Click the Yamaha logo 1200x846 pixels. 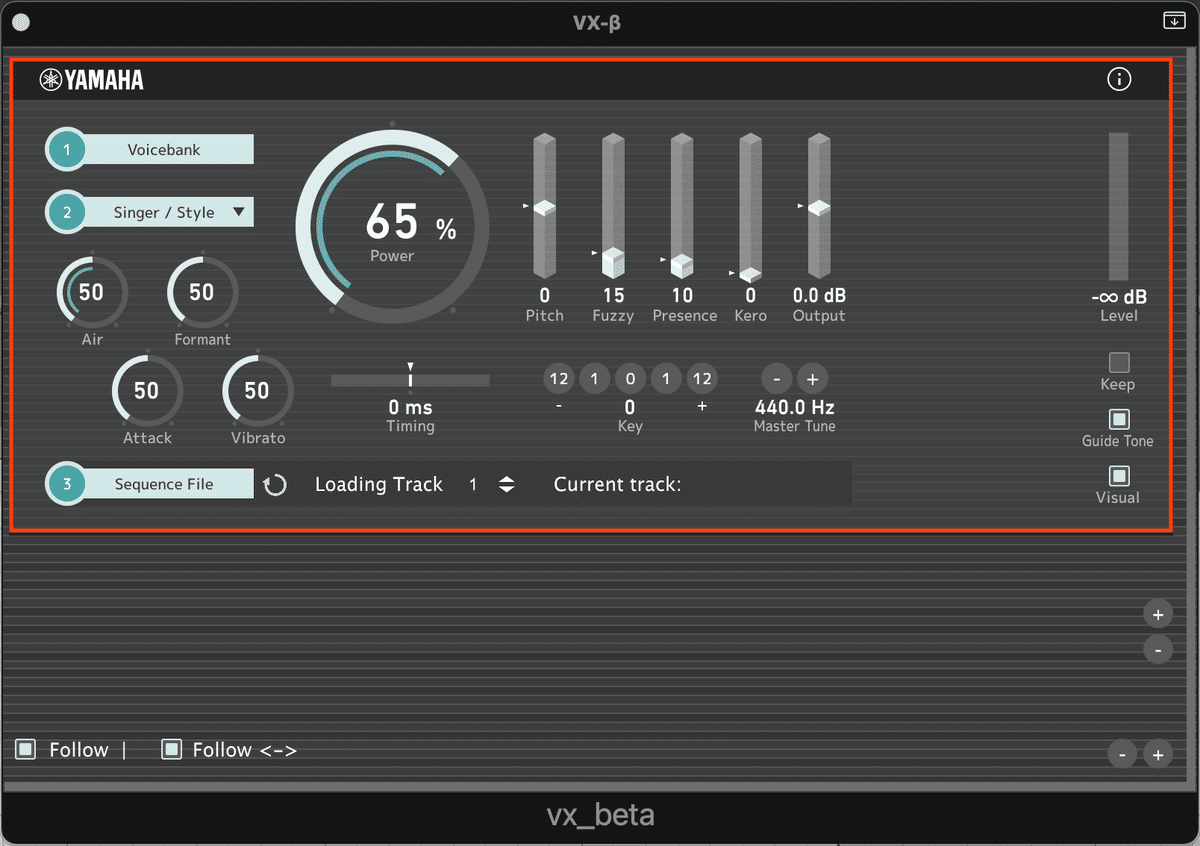coord(92,80)
